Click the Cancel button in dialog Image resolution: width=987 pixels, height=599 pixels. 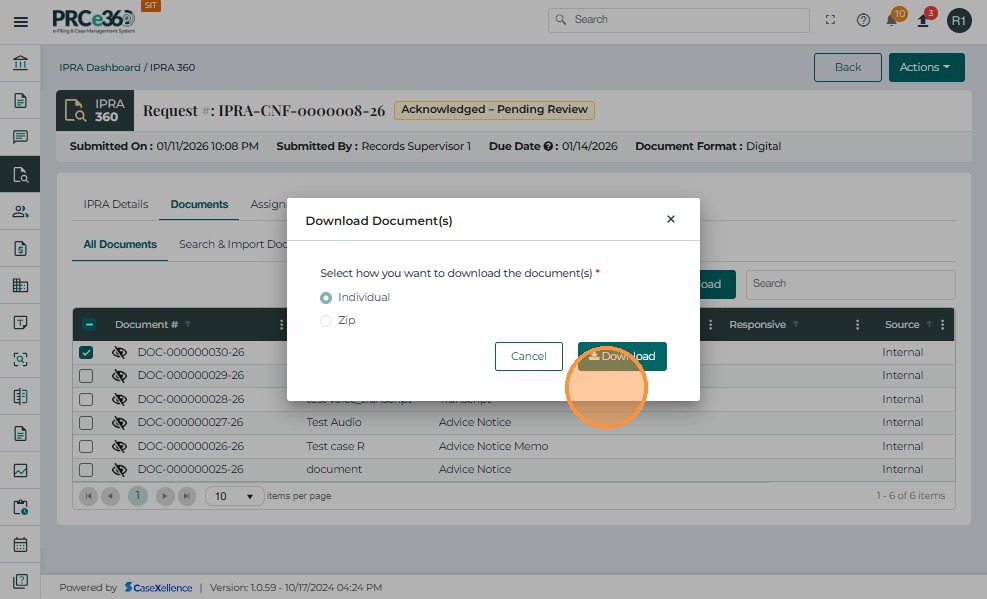[529, 356]
